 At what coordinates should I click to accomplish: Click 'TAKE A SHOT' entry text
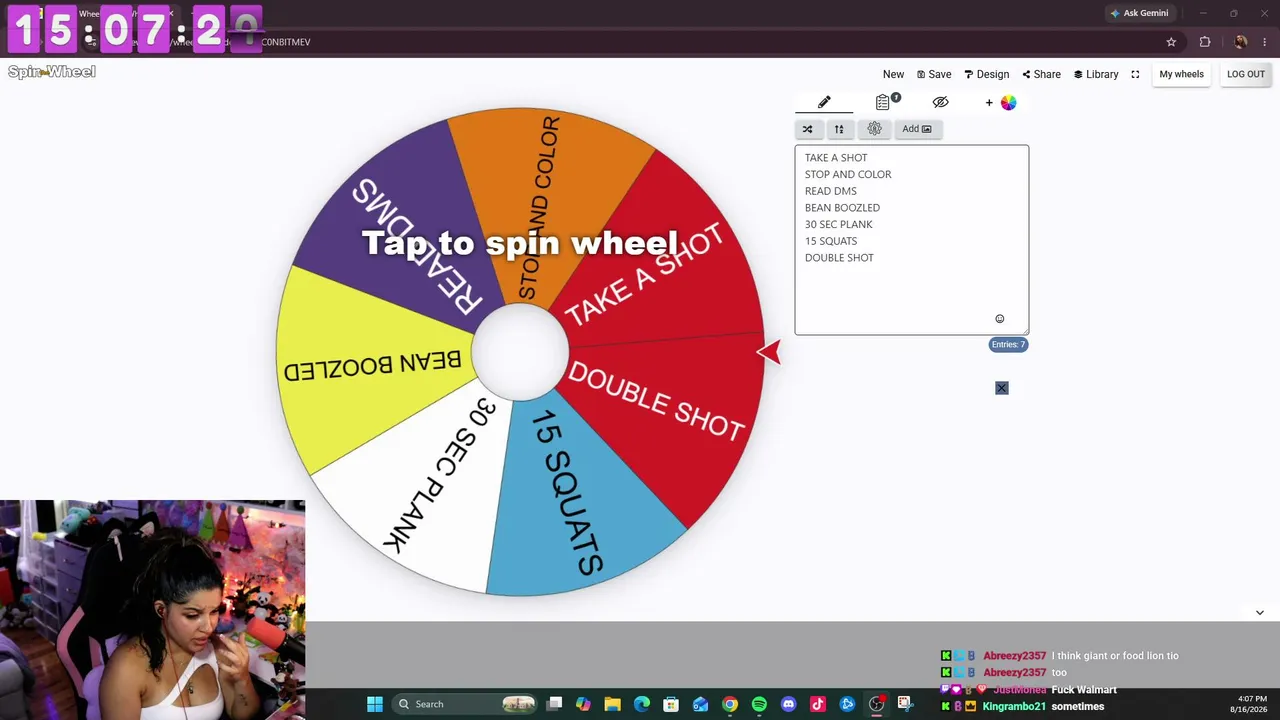click(836, 157)
